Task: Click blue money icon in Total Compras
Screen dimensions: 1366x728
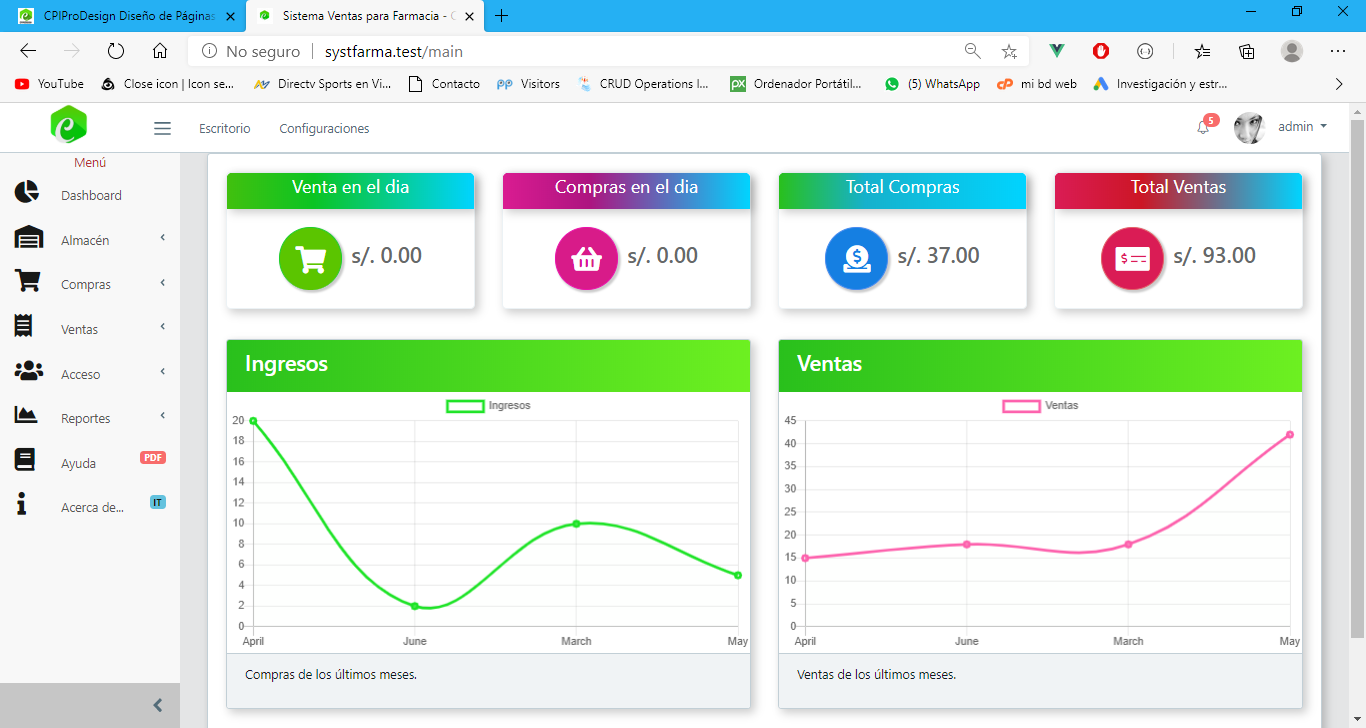Action: pos(857,258)
